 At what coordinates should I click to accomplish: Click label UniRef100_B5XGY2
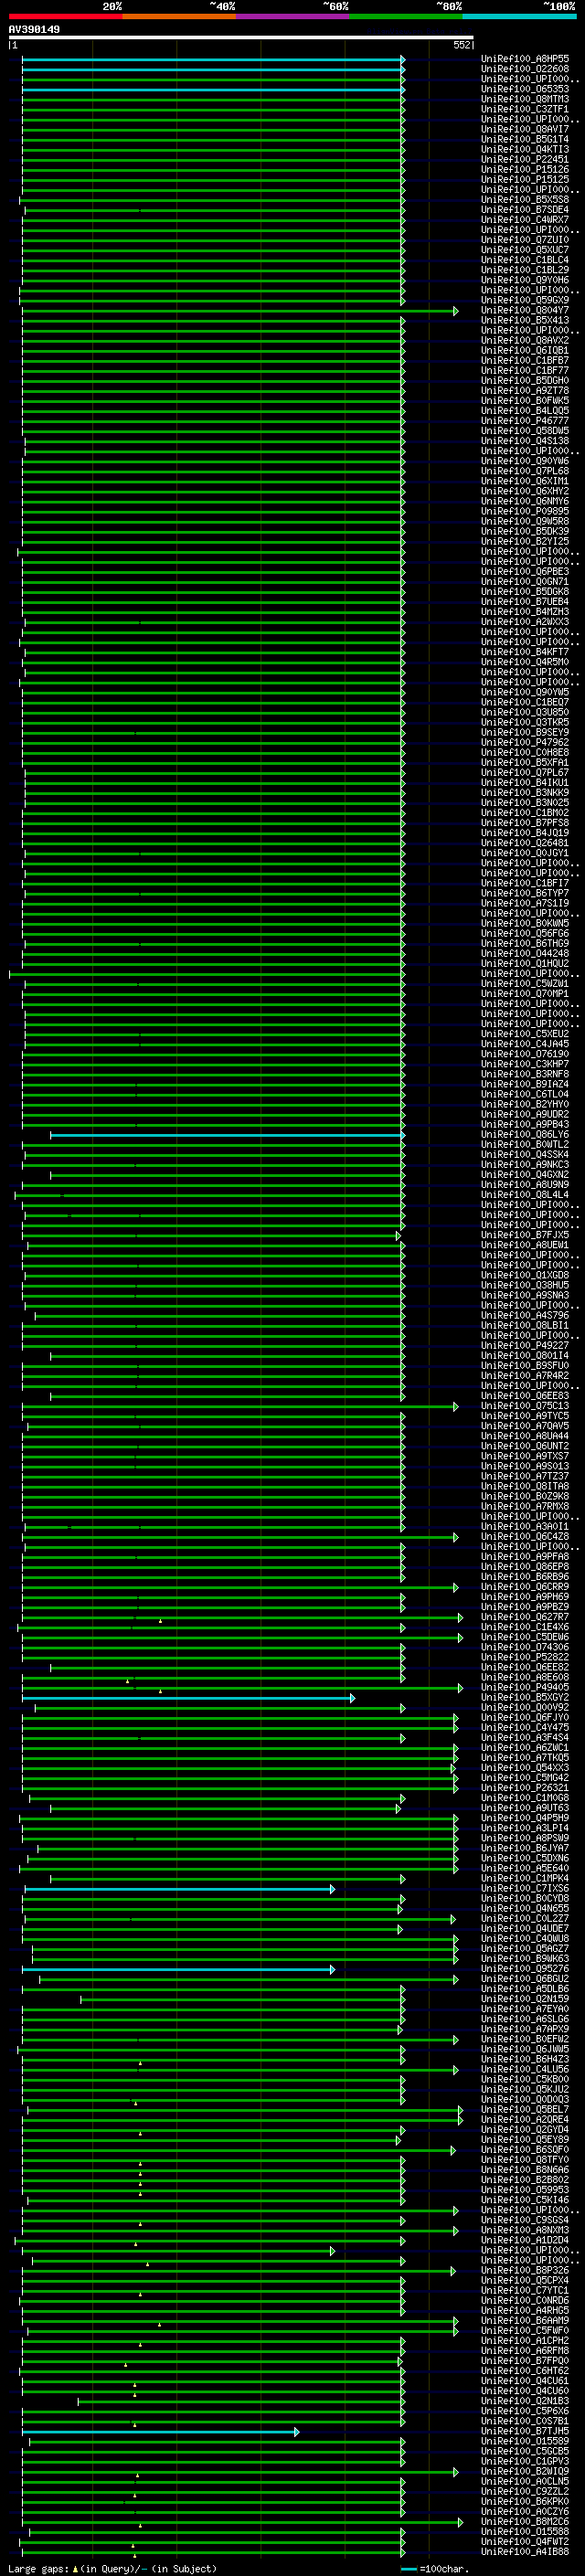(525, 1698)
